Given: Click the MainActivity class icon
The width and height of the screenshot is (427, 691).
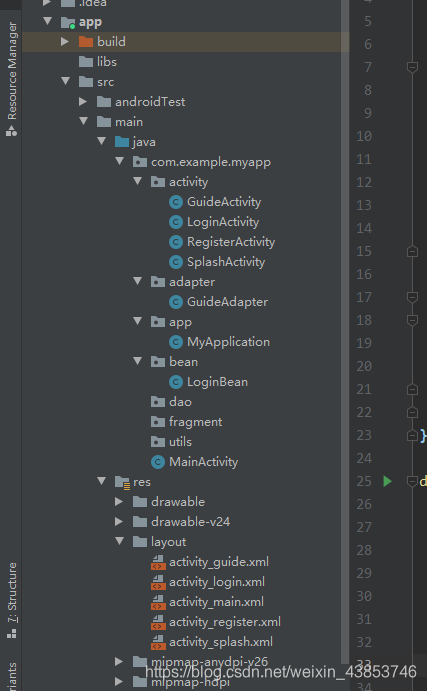Looking at the screenshot, I should tap(158, 462).
